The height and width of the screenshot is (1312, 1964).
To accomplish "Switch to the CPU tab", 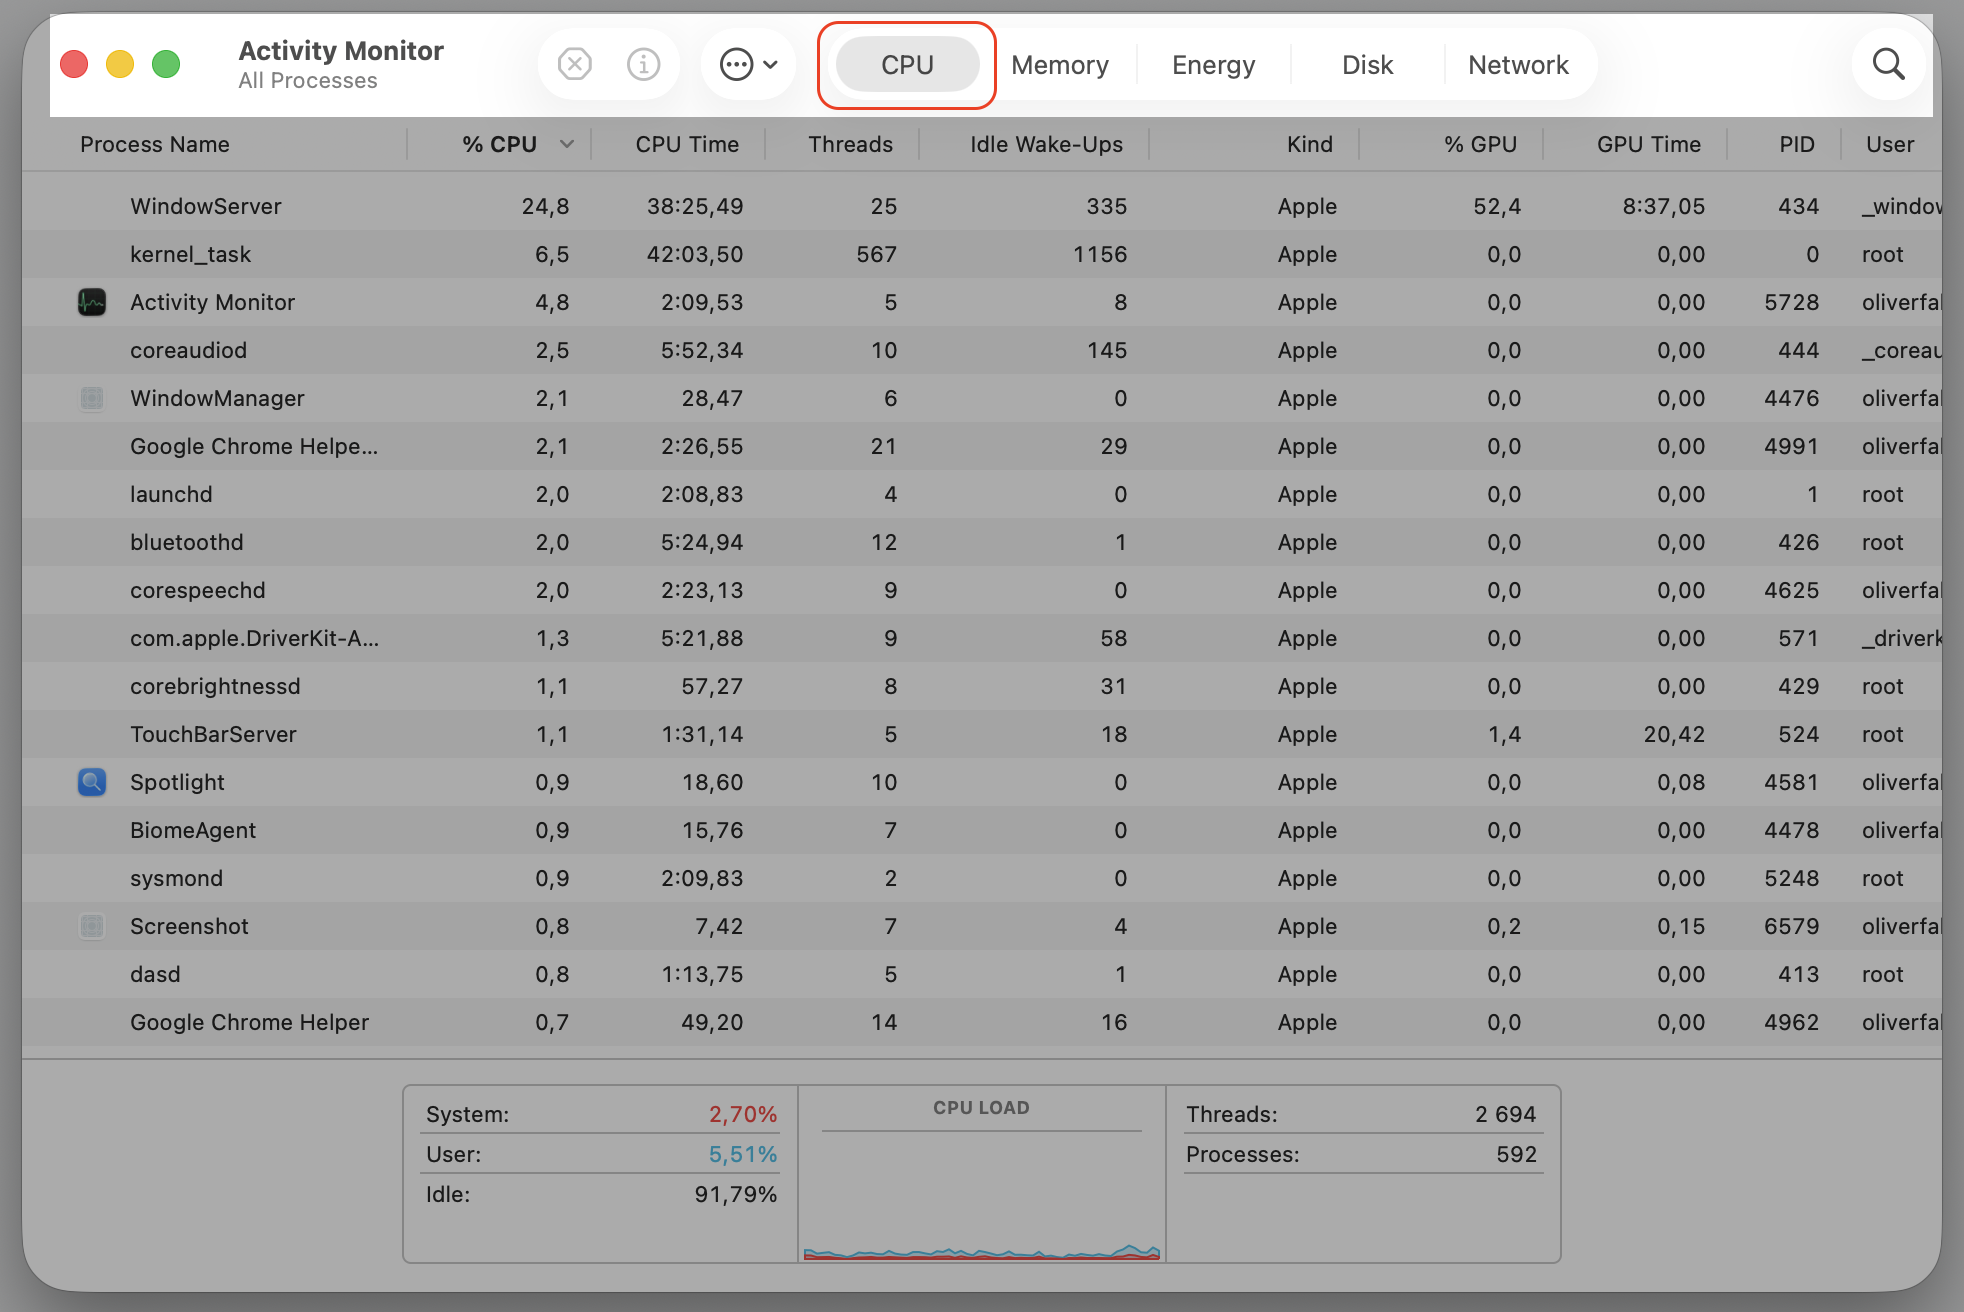I will pos(907,65).
